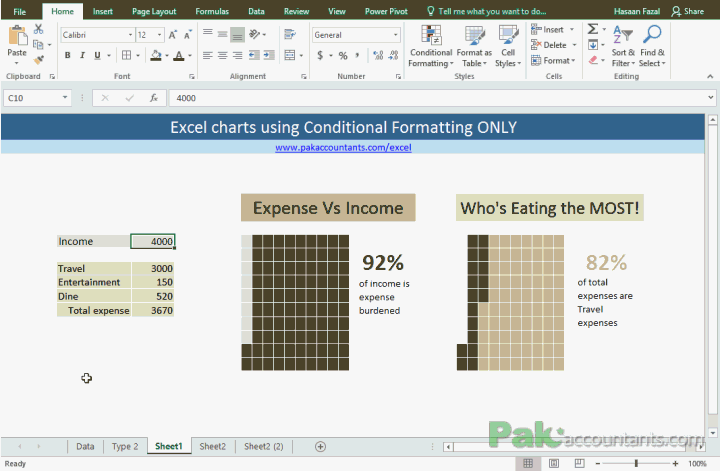Toggle Center horizontal alignment
This screenshot has width=720, height=471.
point(223,56)
